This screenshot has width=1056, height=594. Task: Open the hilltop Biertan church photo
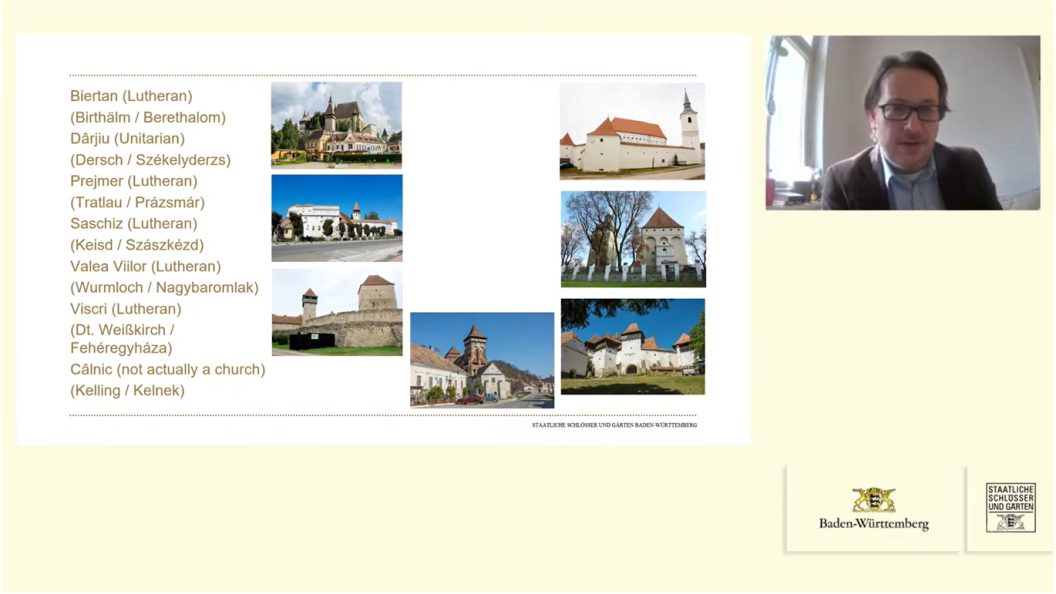pyautogui.click(x=336, y=124)
